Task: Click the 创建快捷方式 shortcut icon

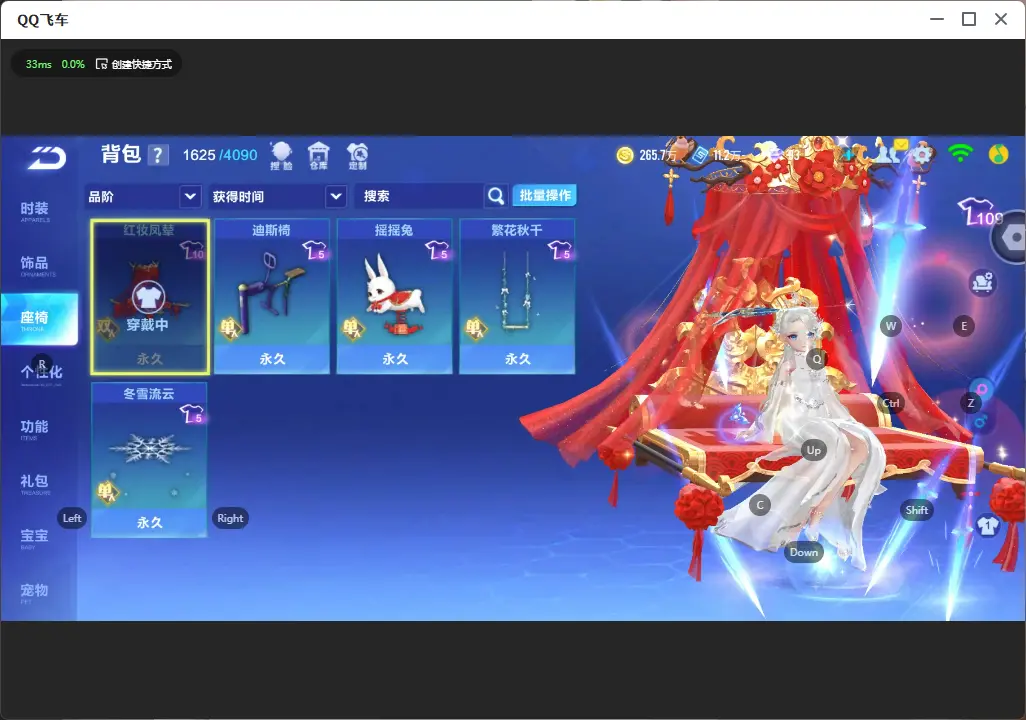Action: click(x=101, y=64)
